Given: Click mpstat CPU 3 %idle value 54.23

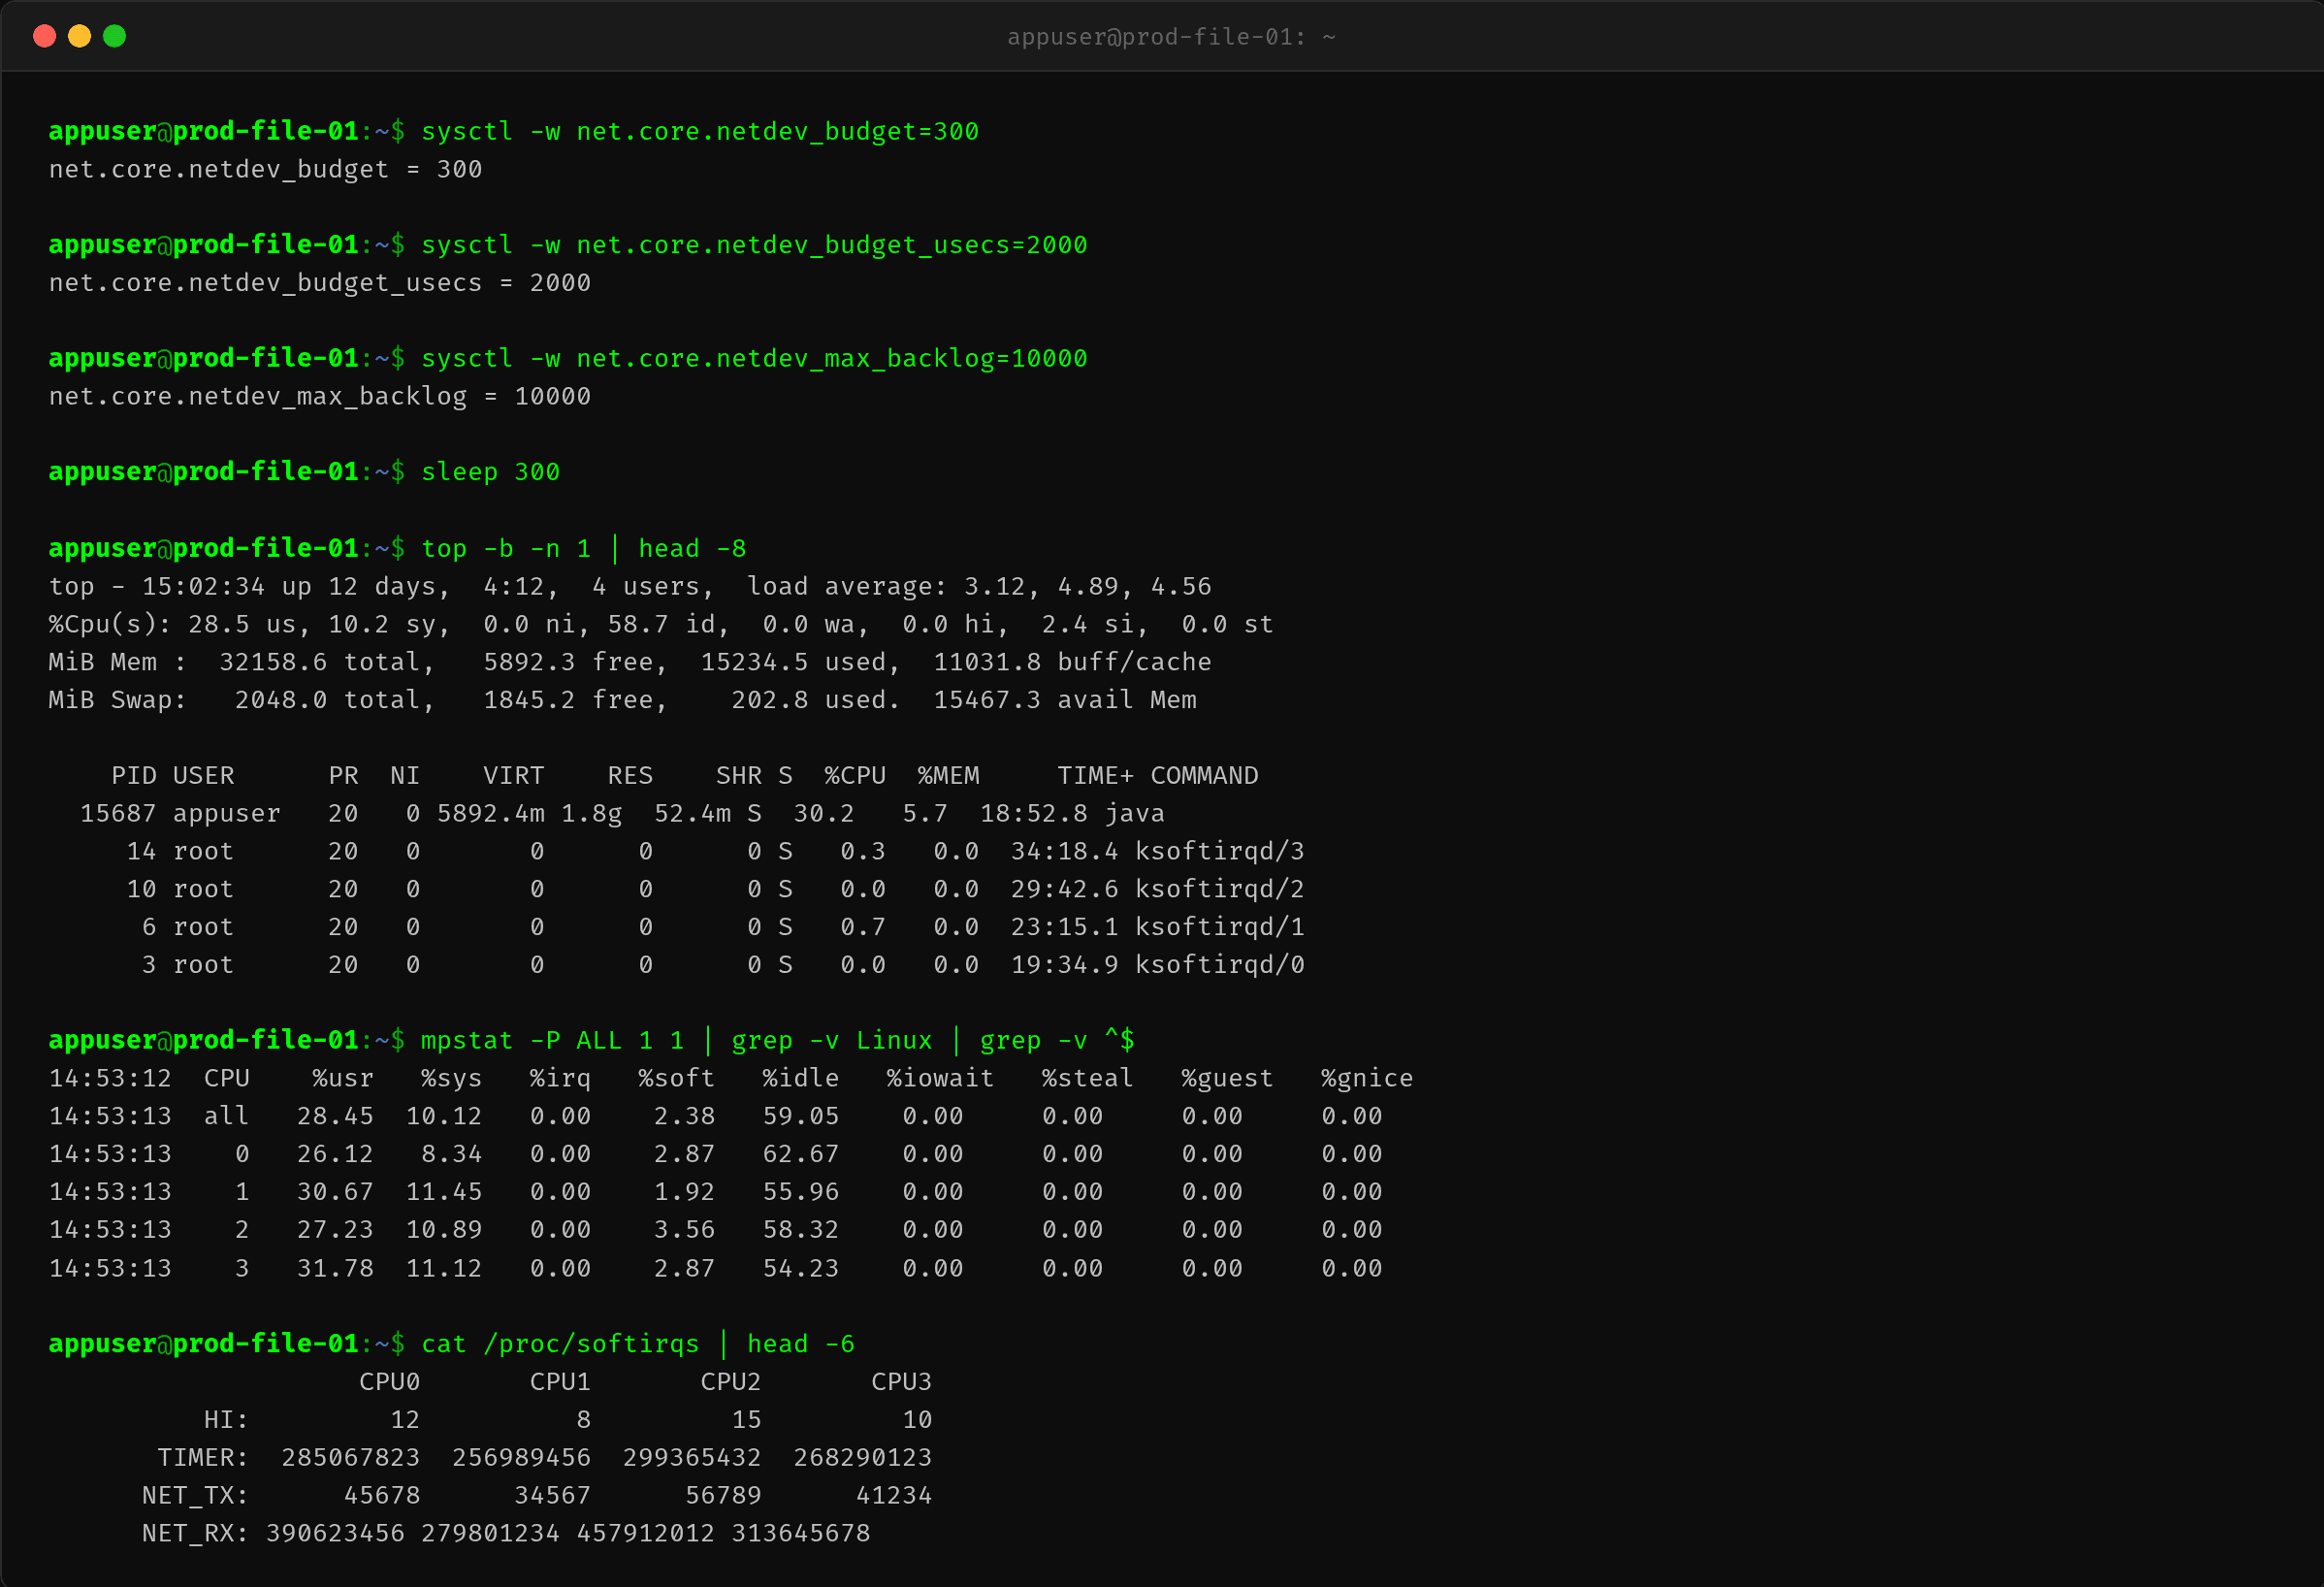Looking at the screenshot, I should click(801, 1269).
